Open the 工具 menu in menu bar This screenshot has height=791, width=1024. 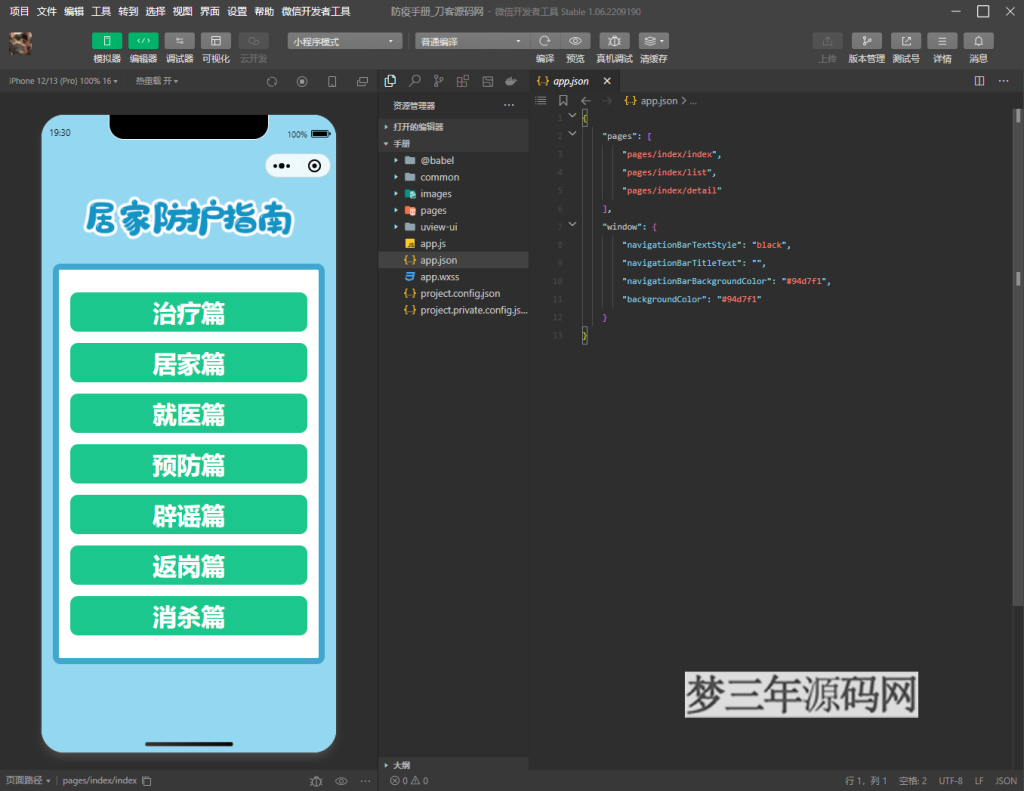[101, 11]
